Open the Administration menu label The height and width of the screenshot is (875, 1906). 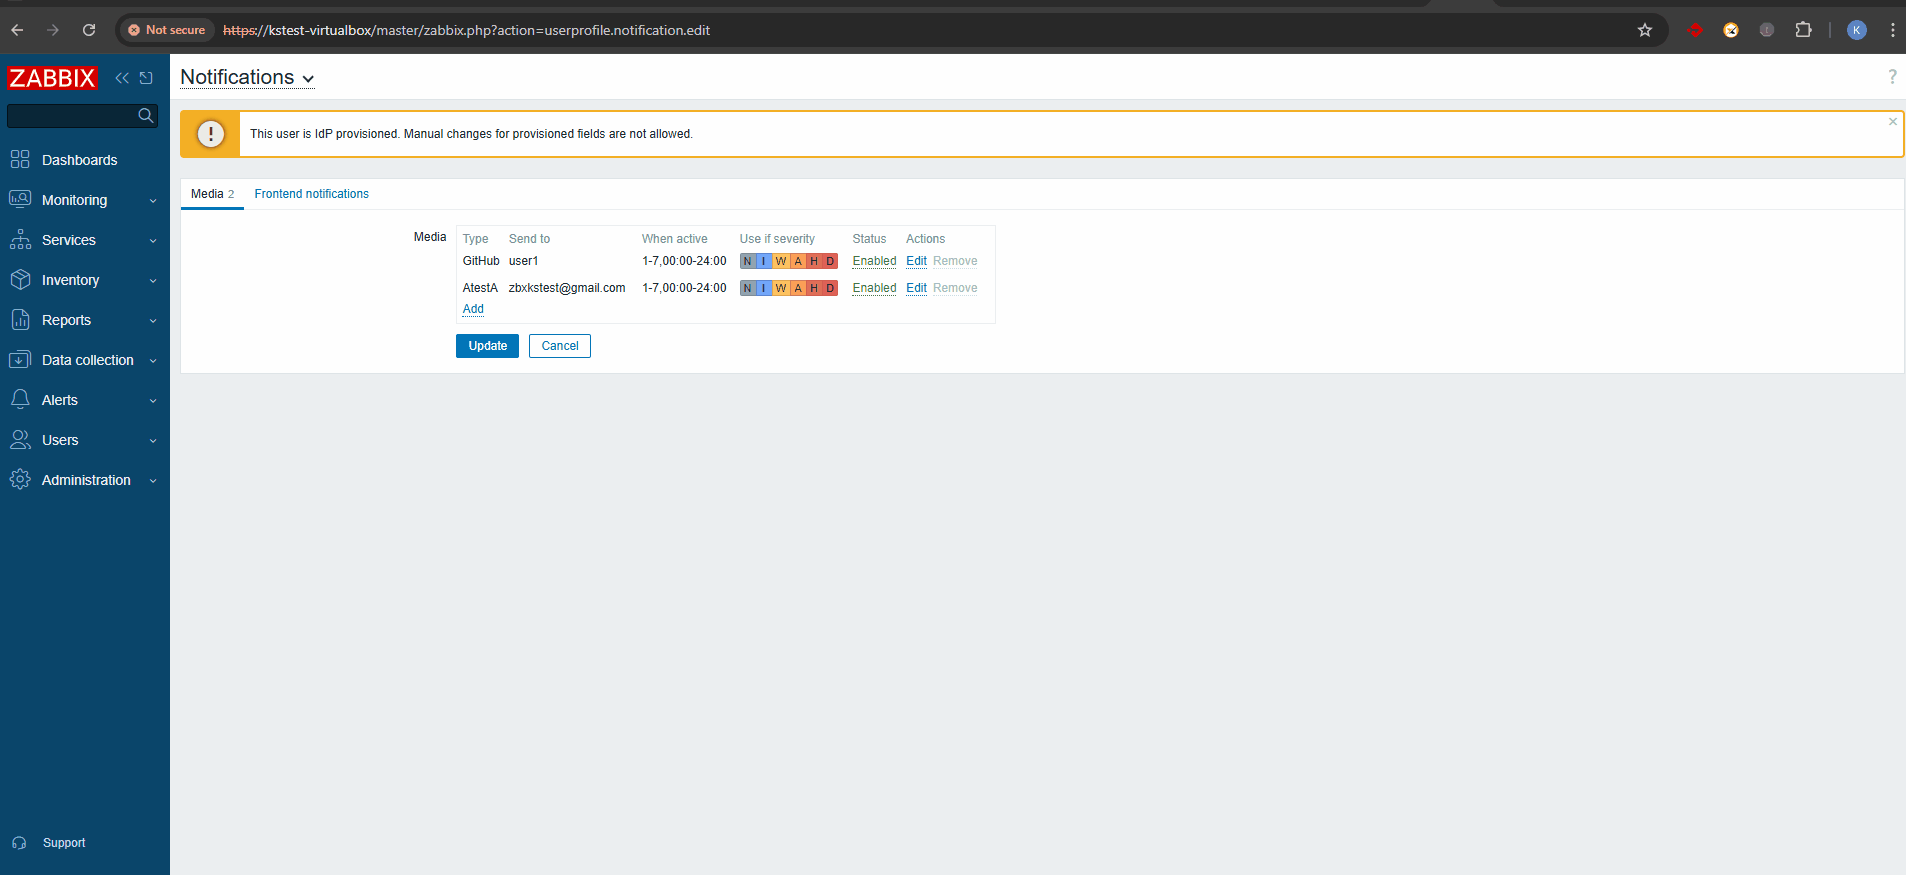86,480
